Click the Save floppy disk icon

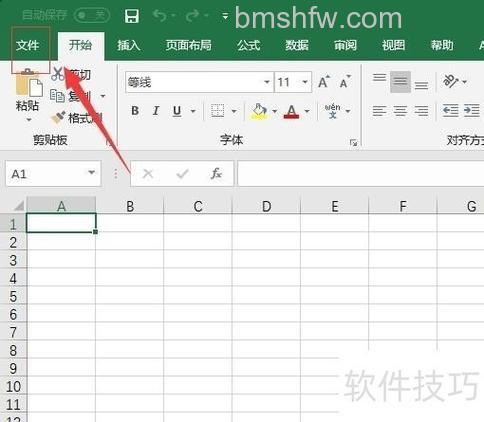click(x=132, y=16)
